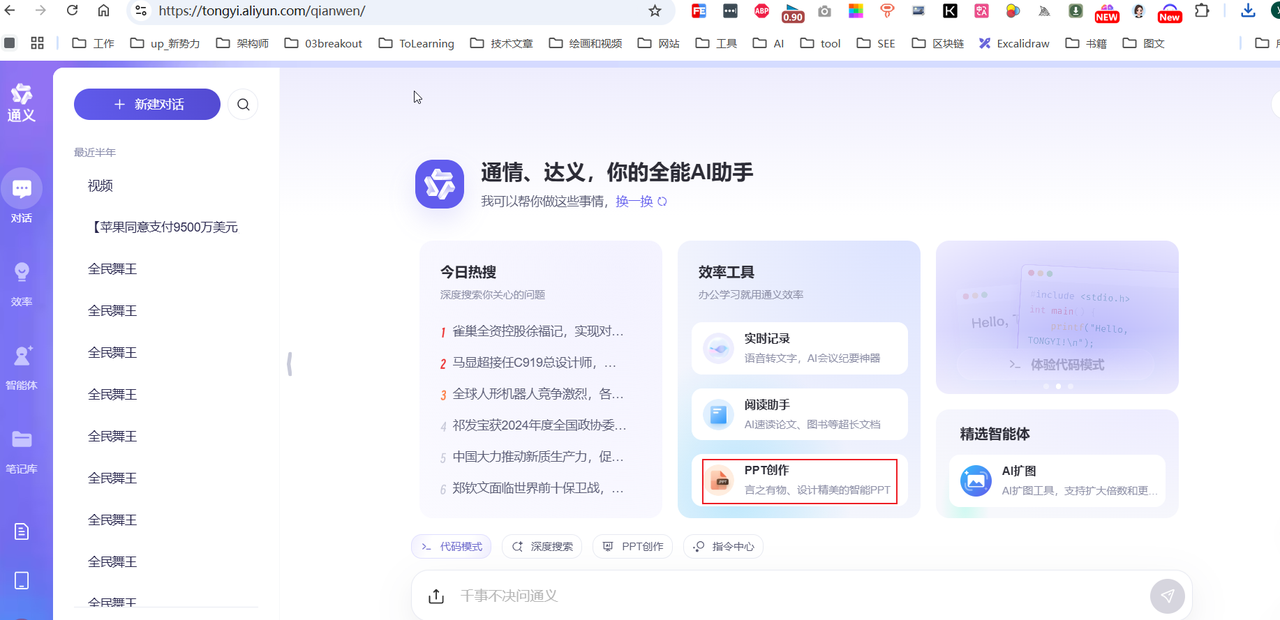
Task: Open hot search 雀巢全资控股徐福记
Action: [x=532, y=331]
